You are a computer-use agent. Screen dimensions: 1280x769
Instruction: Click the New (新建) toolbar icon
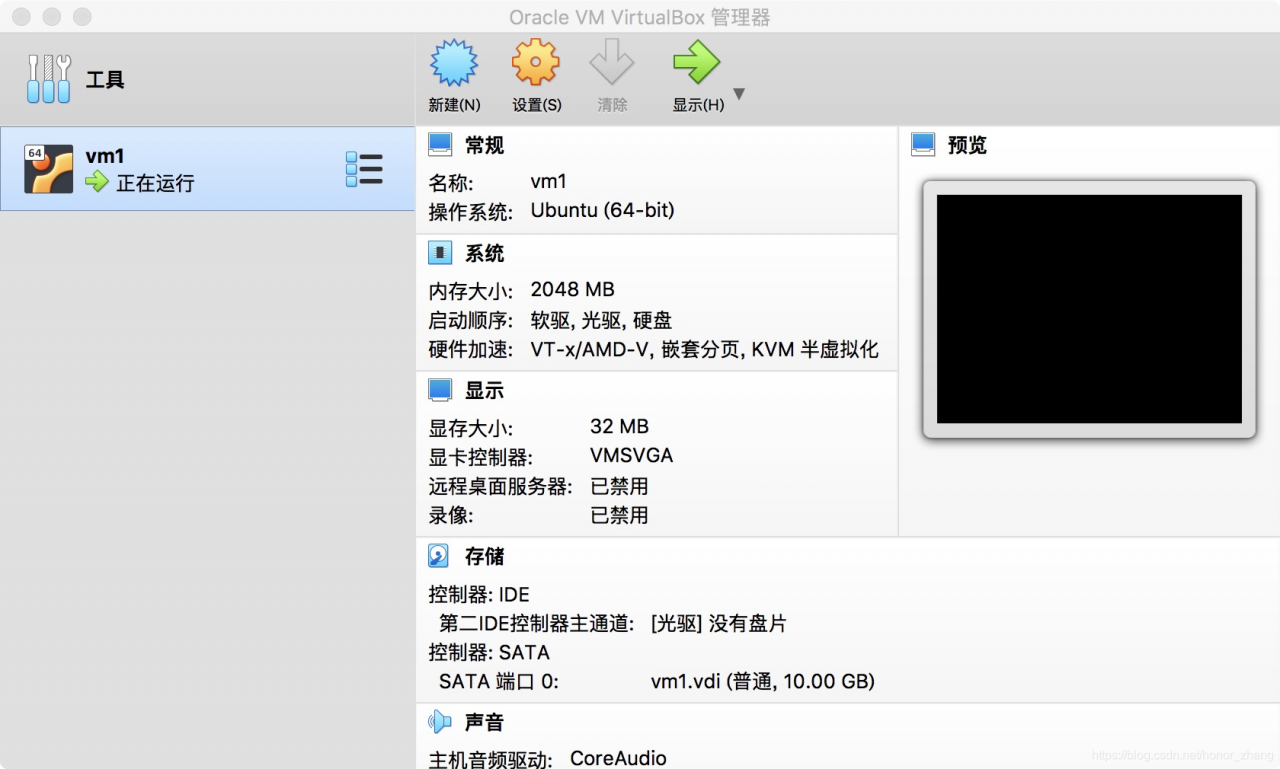click(x=454, y=62)
